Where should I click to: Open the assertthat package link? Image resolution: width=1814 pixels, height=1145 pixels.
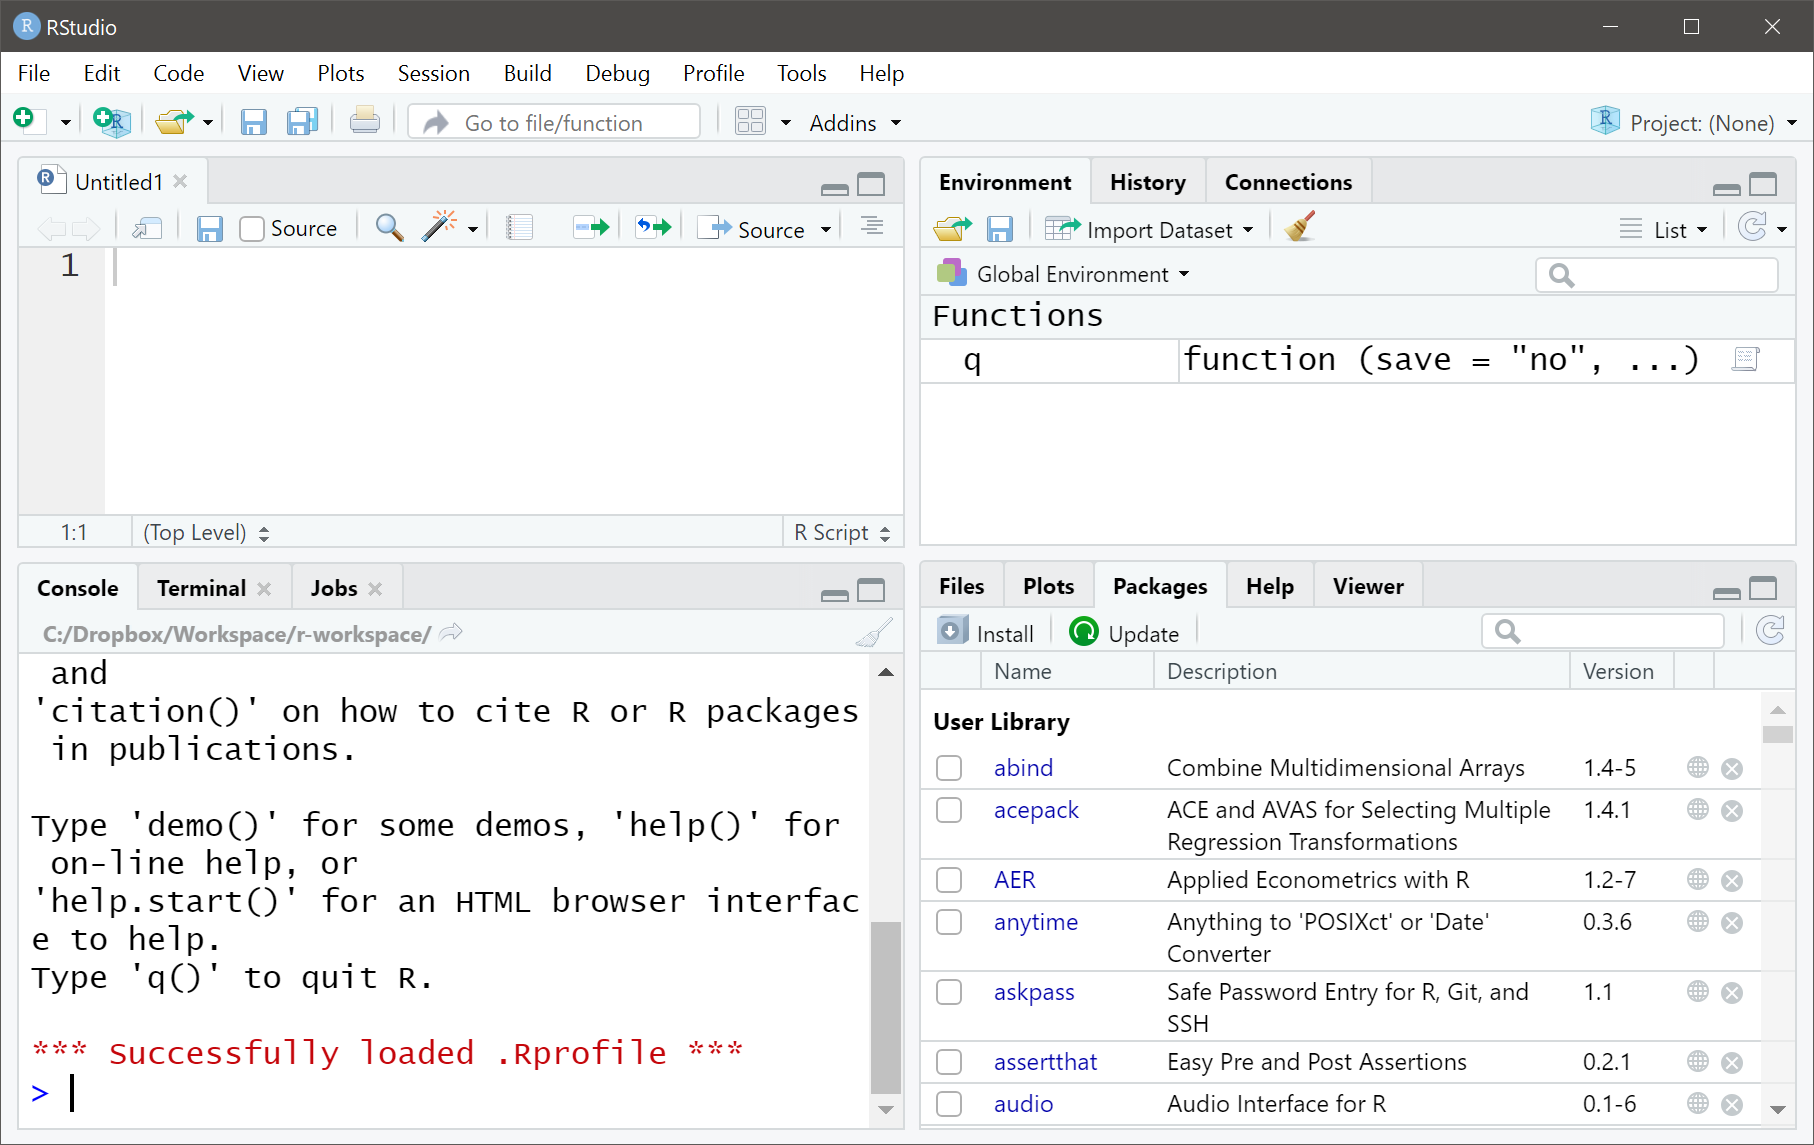coord(1045,1062)
